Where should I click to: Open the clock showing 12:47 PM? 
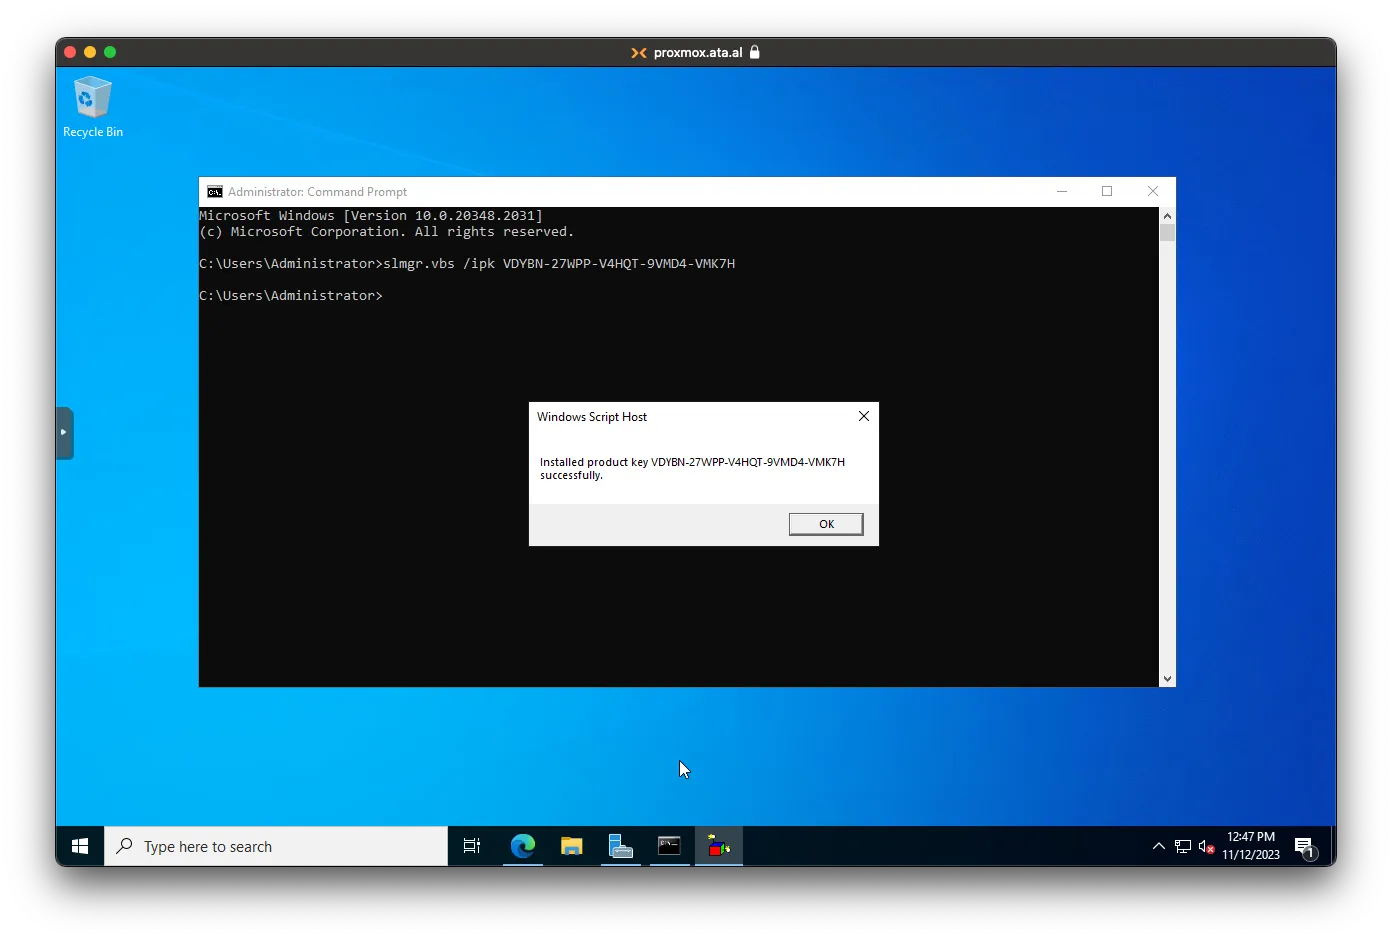[1251, 846]
